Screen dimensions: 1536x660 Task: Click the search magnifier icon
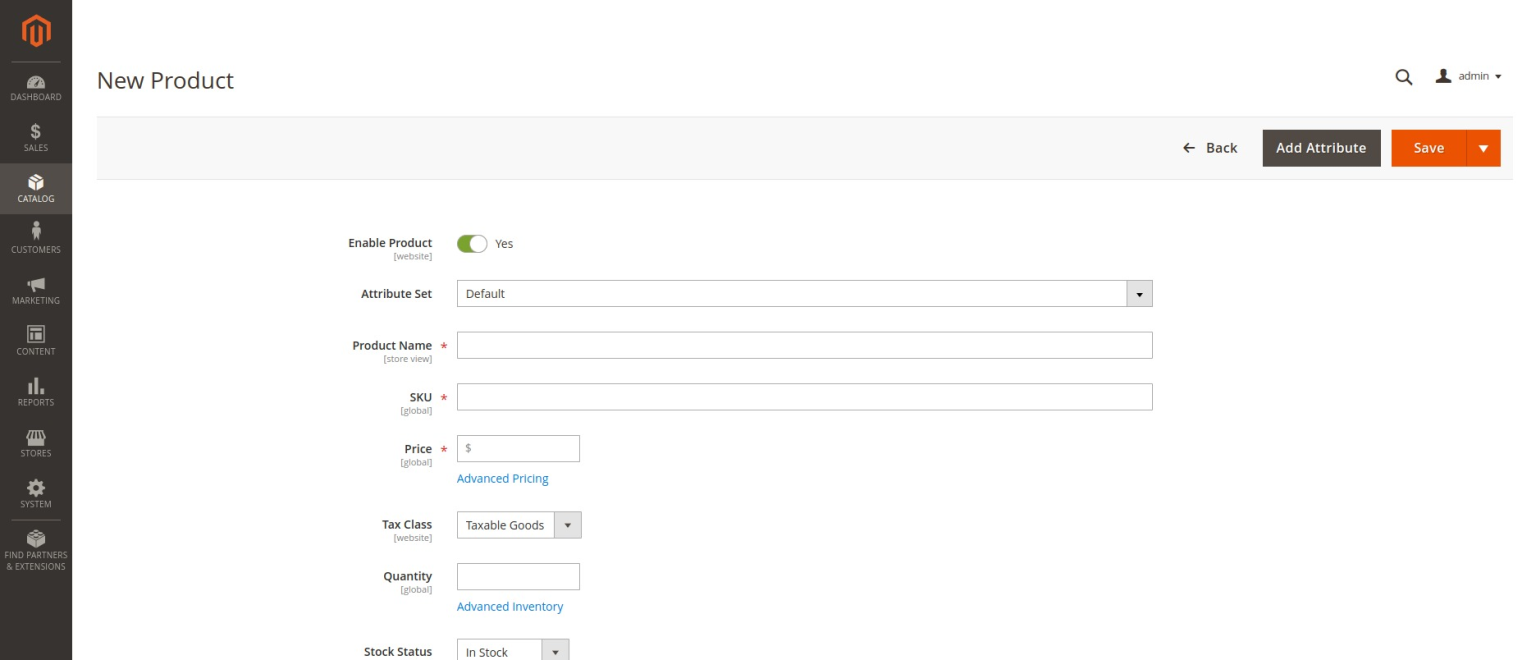[x=1404, y=77]
